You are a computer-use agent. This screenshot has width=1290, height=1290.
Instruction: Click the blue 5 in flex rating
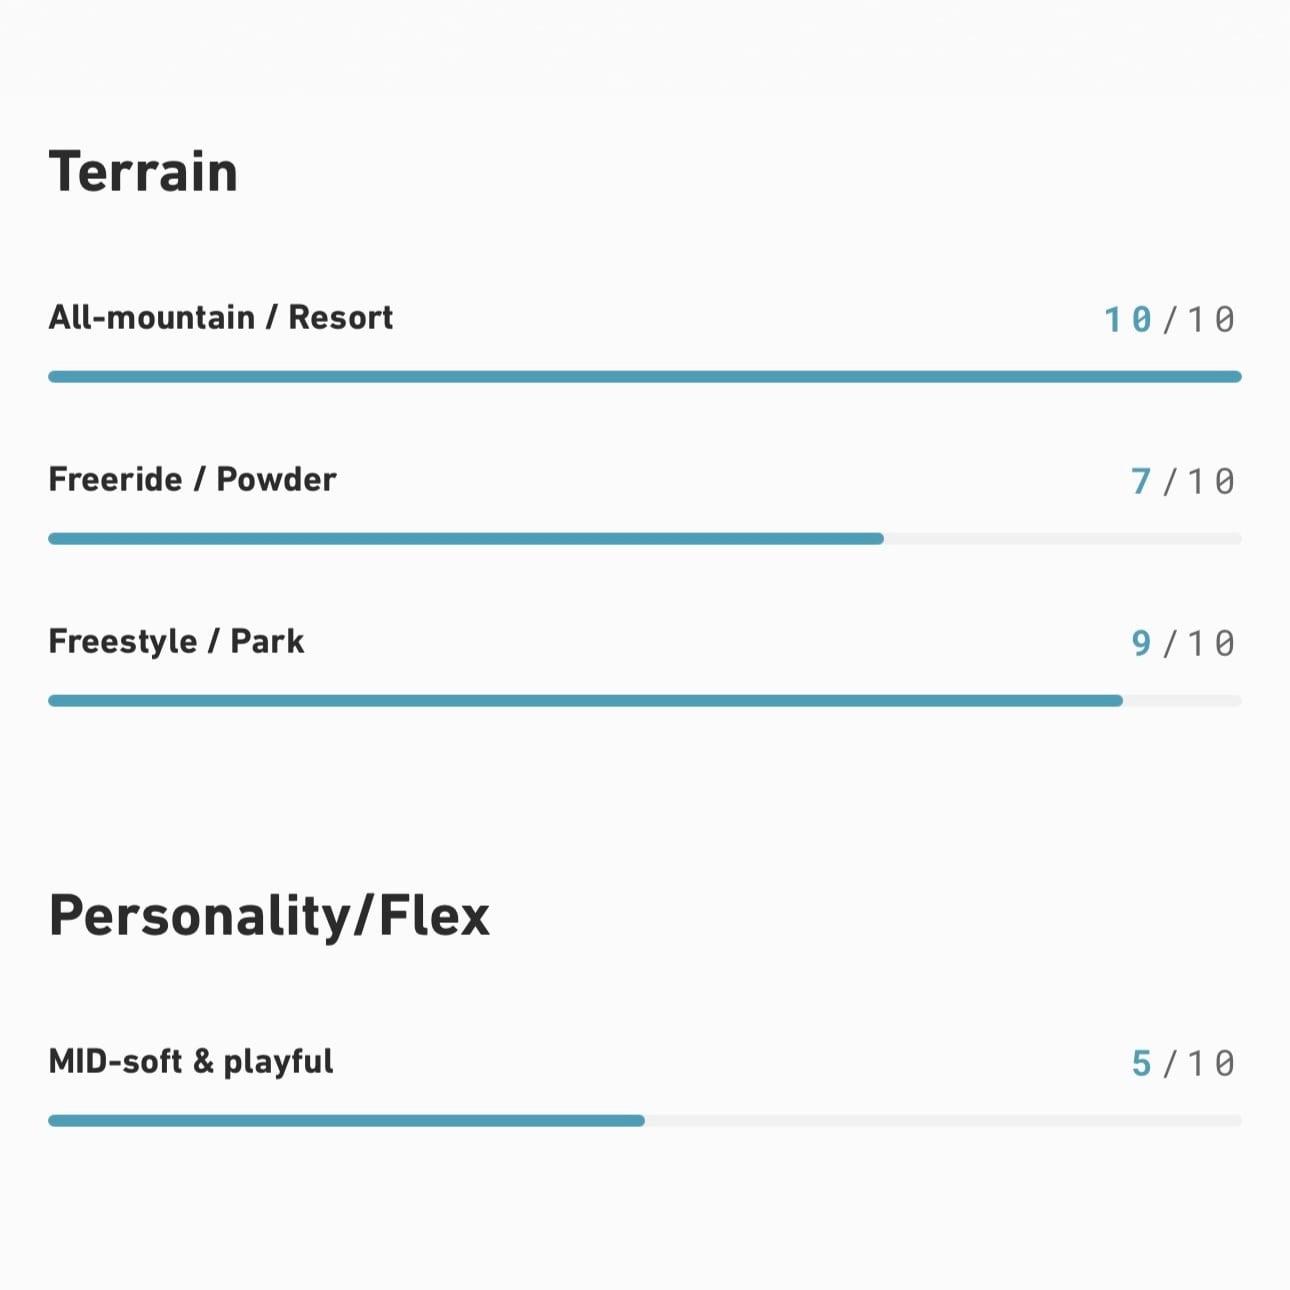(x=1141, y=1064)
